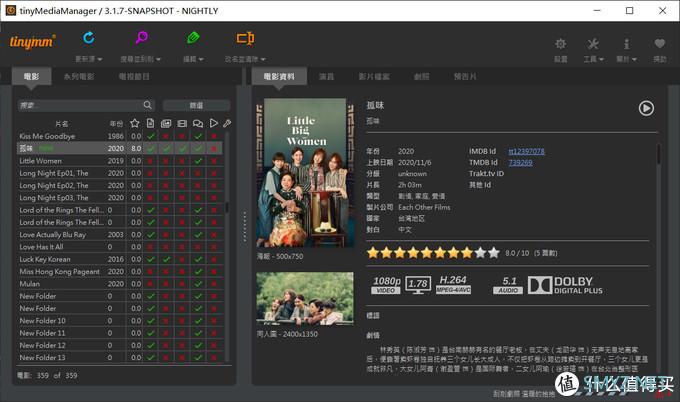Click the title column header
The height and width of the screenshot is (402, 680).
62,124
